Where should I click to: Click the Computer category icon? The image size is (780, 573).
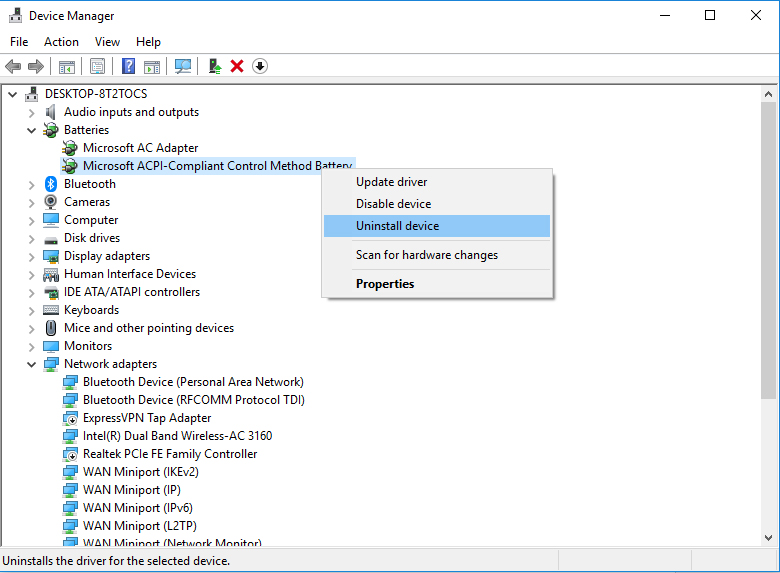(x=51, y=220)
